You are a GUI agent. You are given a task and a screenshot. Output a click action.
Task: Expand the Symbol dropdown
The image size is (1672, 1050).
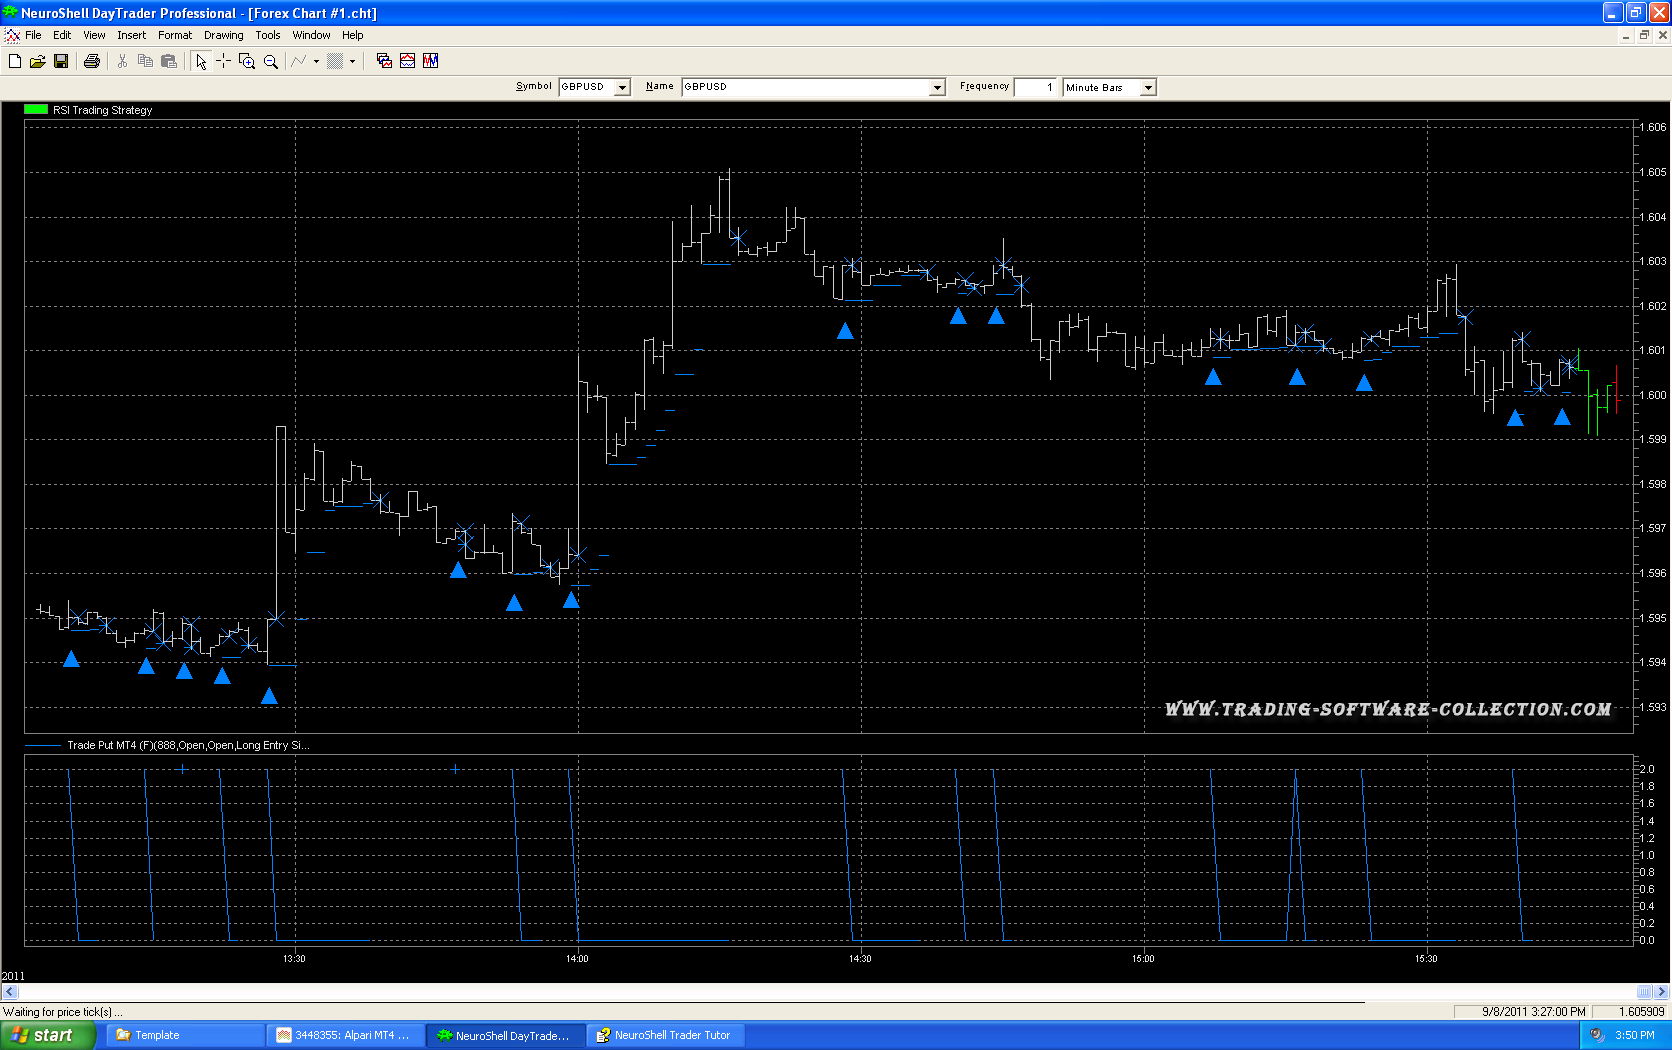(622, 88)
